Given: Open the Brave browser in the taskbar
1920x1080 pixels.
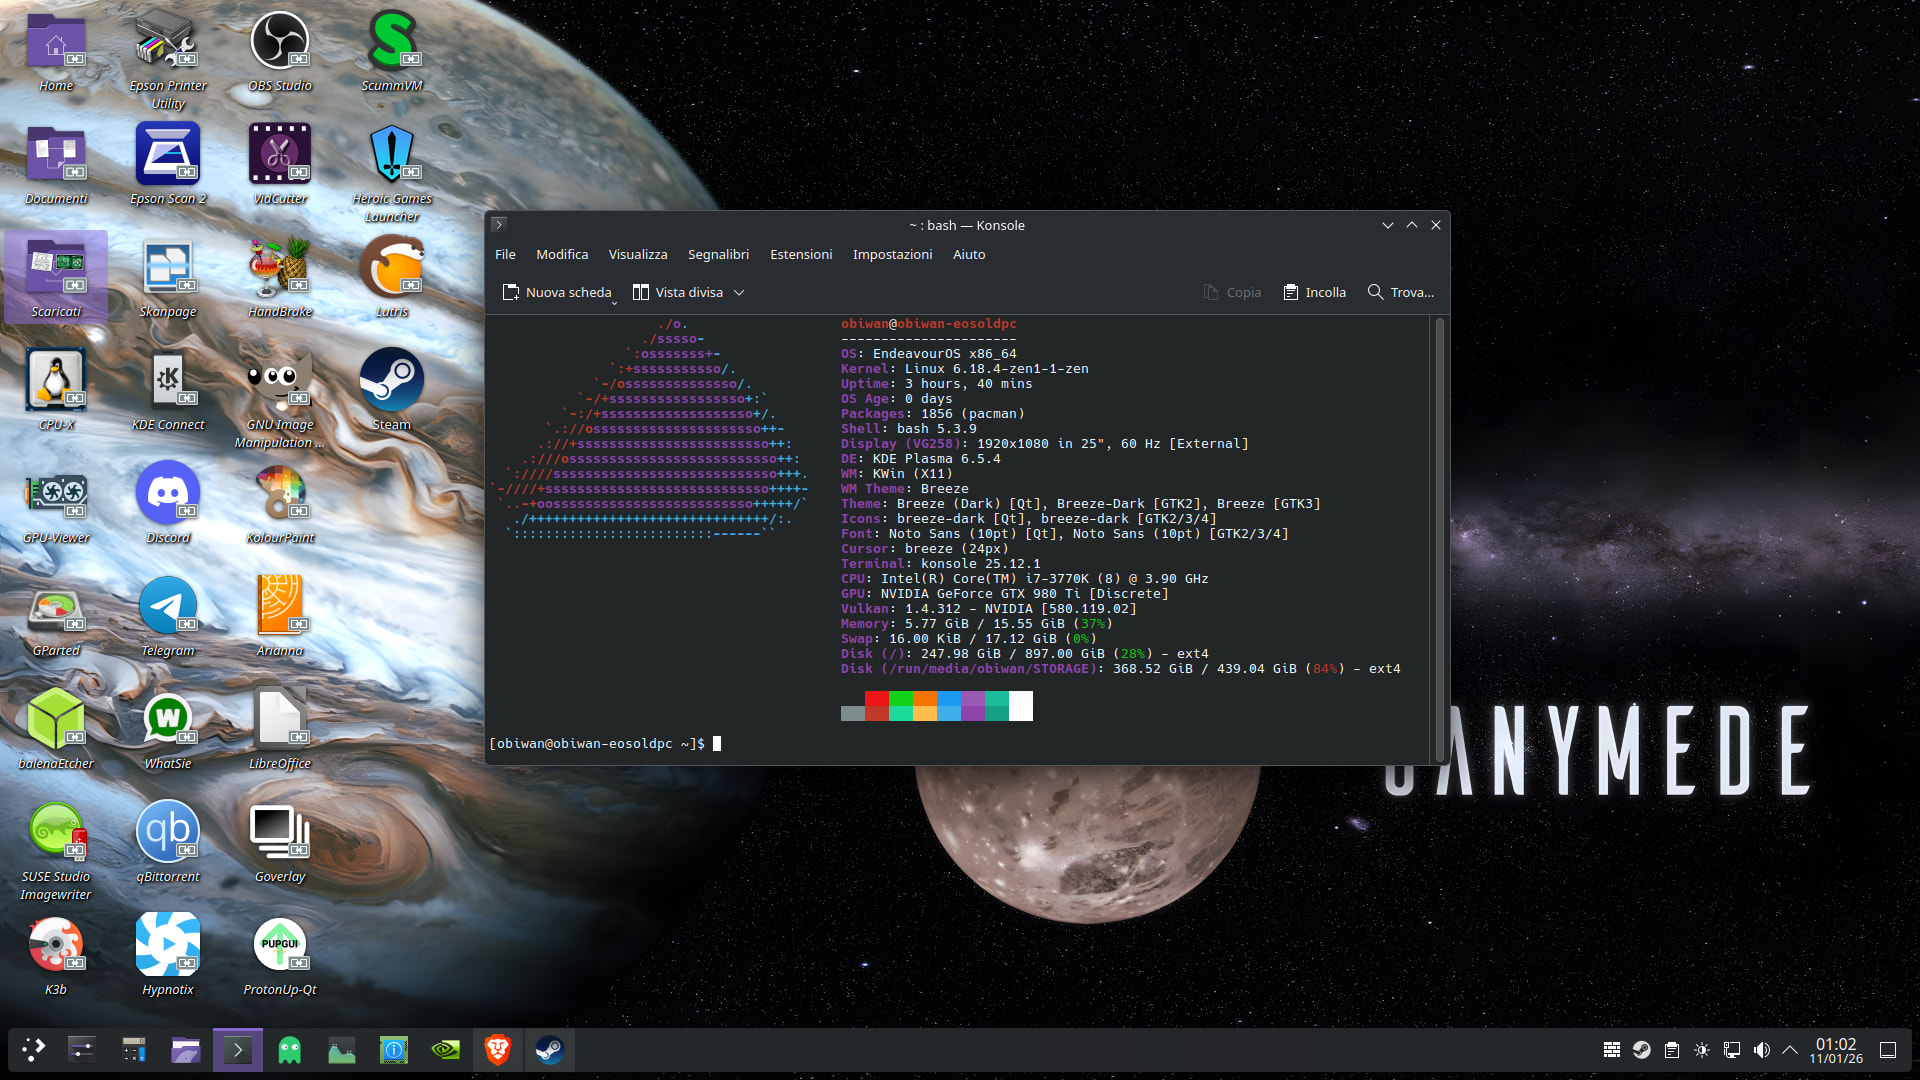Looking at the screenshot, I should [x=497, y=1050].
